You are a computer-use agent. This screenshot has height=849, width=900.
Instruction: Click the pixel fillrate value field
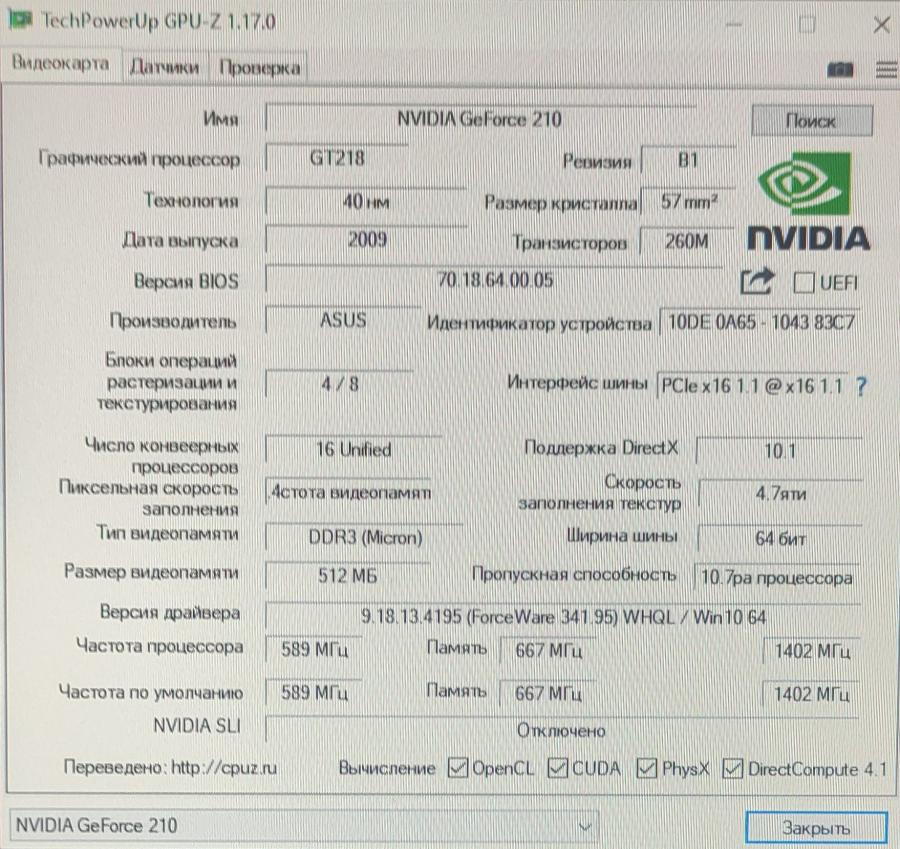click(349, 493)
